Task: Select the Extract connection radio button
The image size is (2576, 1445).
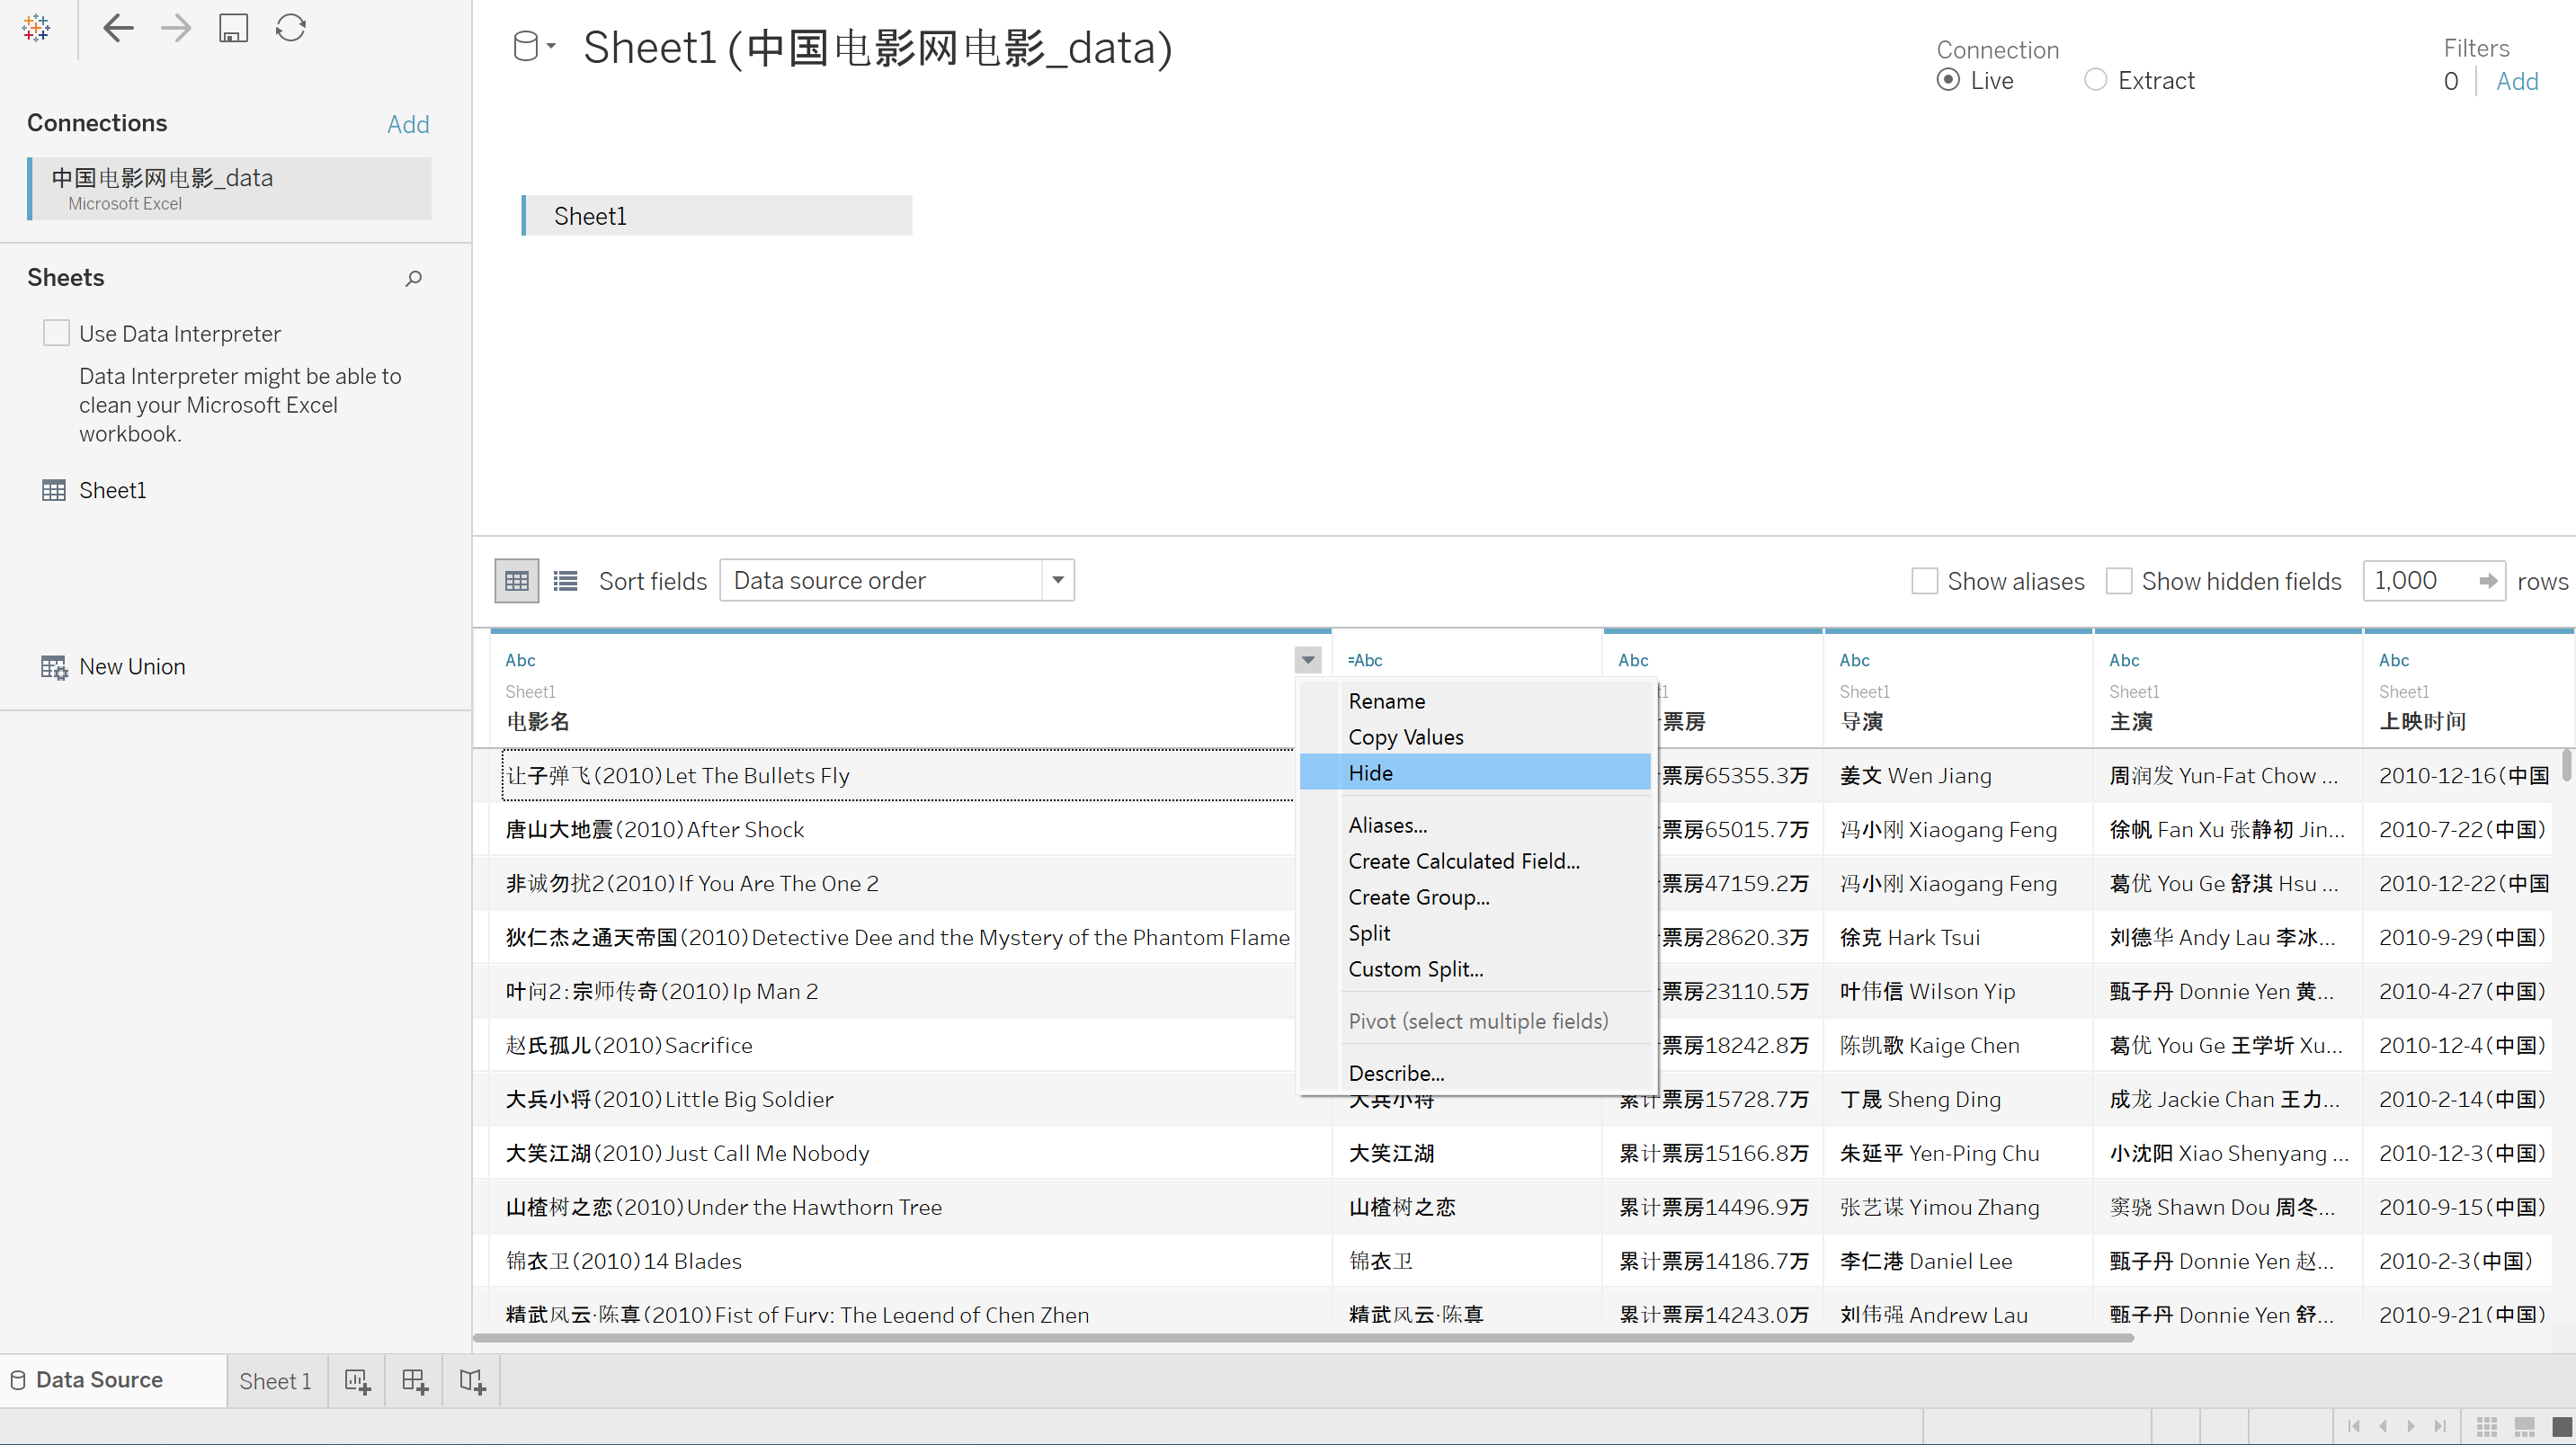Action: (2095, 80)
